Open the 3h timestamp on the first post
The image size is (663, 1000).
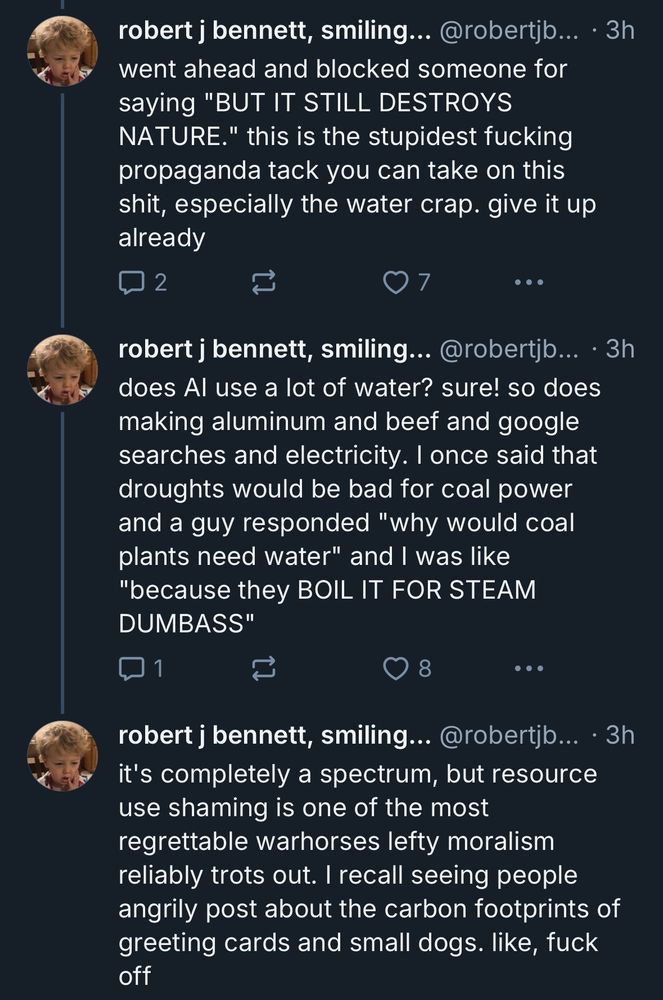click(x=620, y=31)
